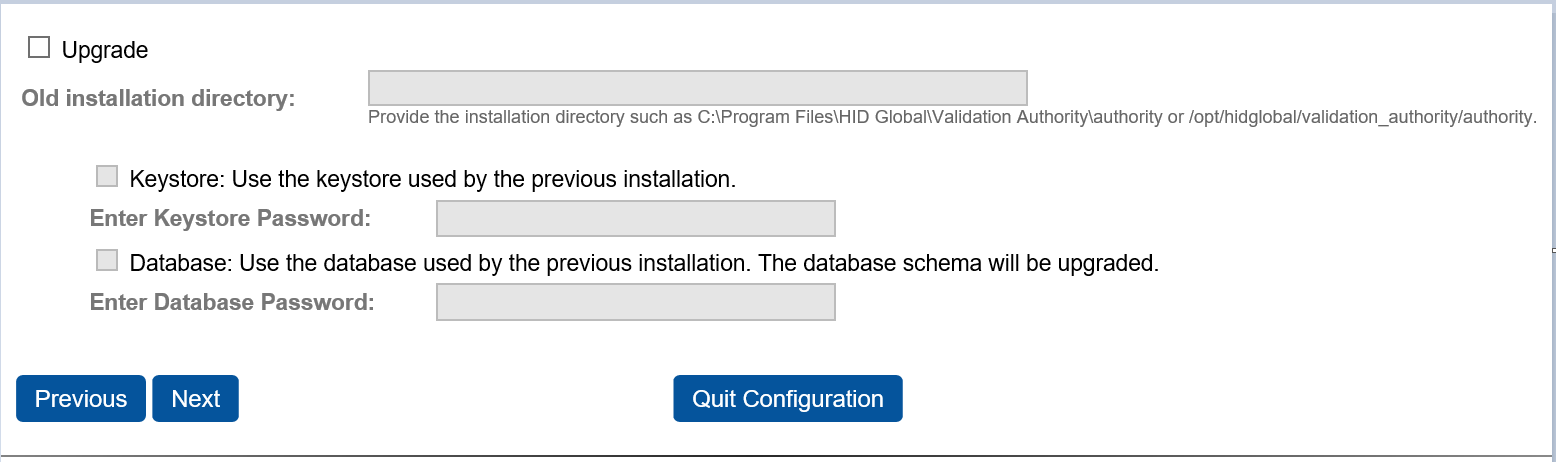Go back with the Previous button
Viewport: 1556px width, 462px height.
[x=81, y=399]
